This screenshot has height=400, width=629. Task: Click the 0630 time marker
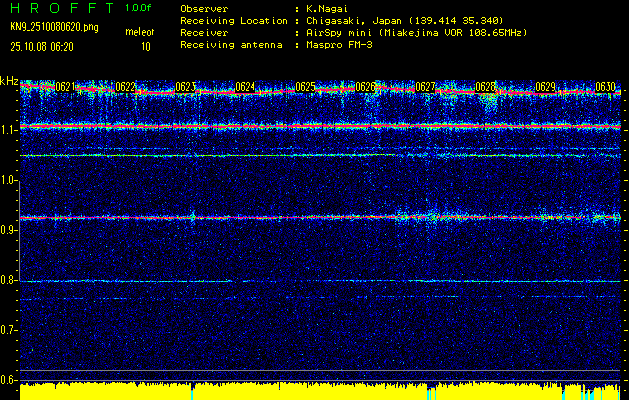pos(606,87)
